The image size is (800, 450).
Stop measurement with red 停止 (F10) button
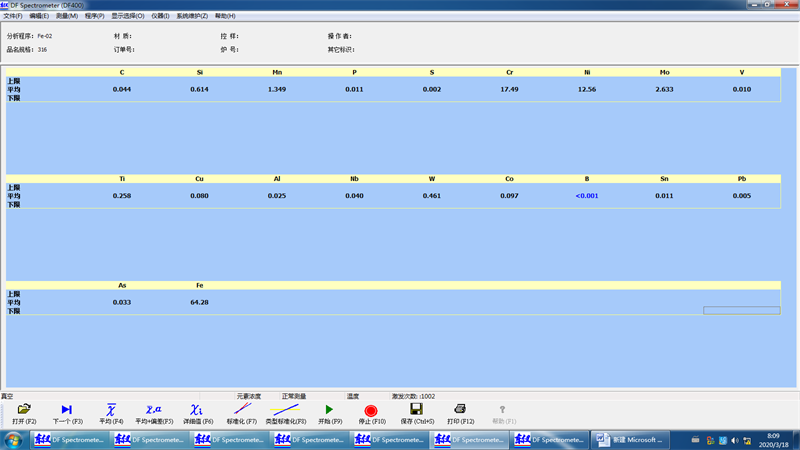click(371, 411)
